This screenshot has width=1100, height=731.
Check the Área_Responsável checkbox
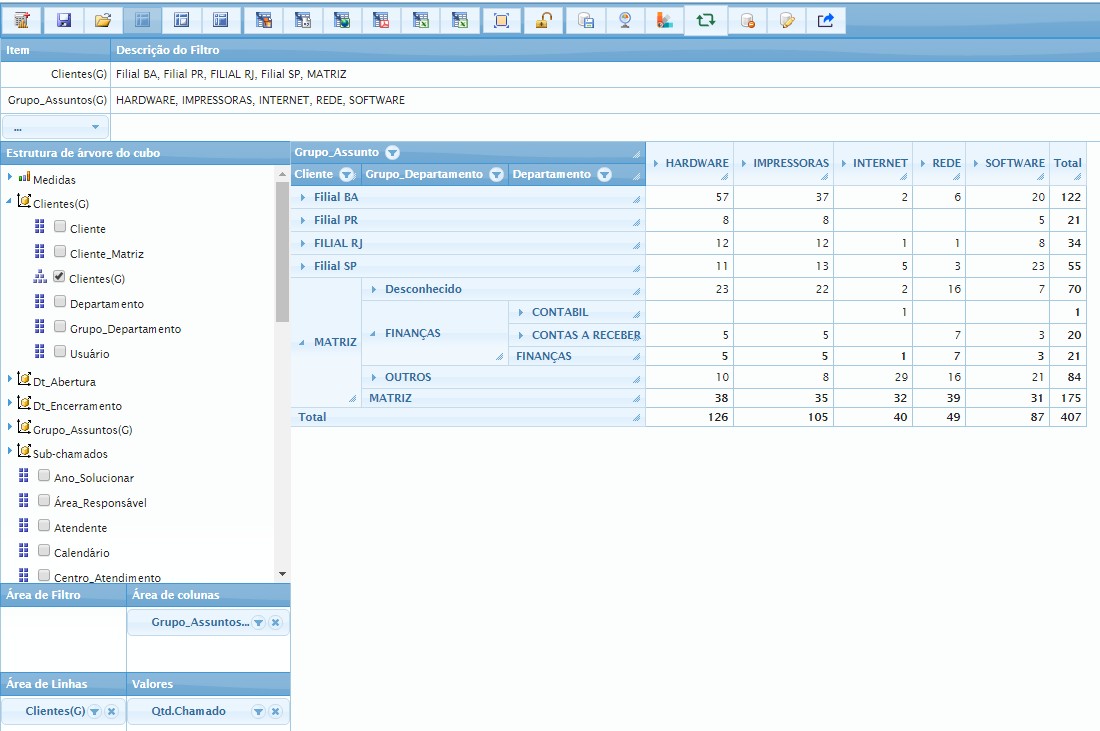[x=44, y=500]
